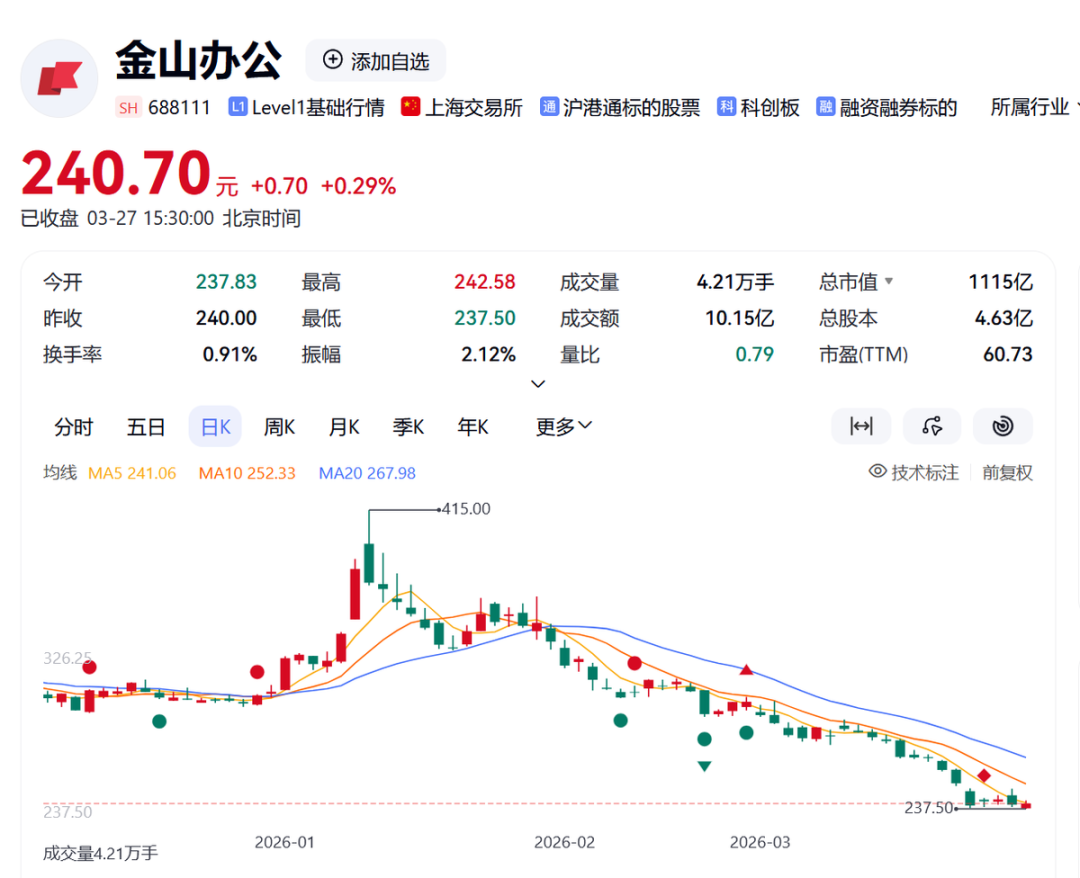The image size is (1080, 878).
Task: Click red diamond marker near chart end
Action: coord(984,775)
